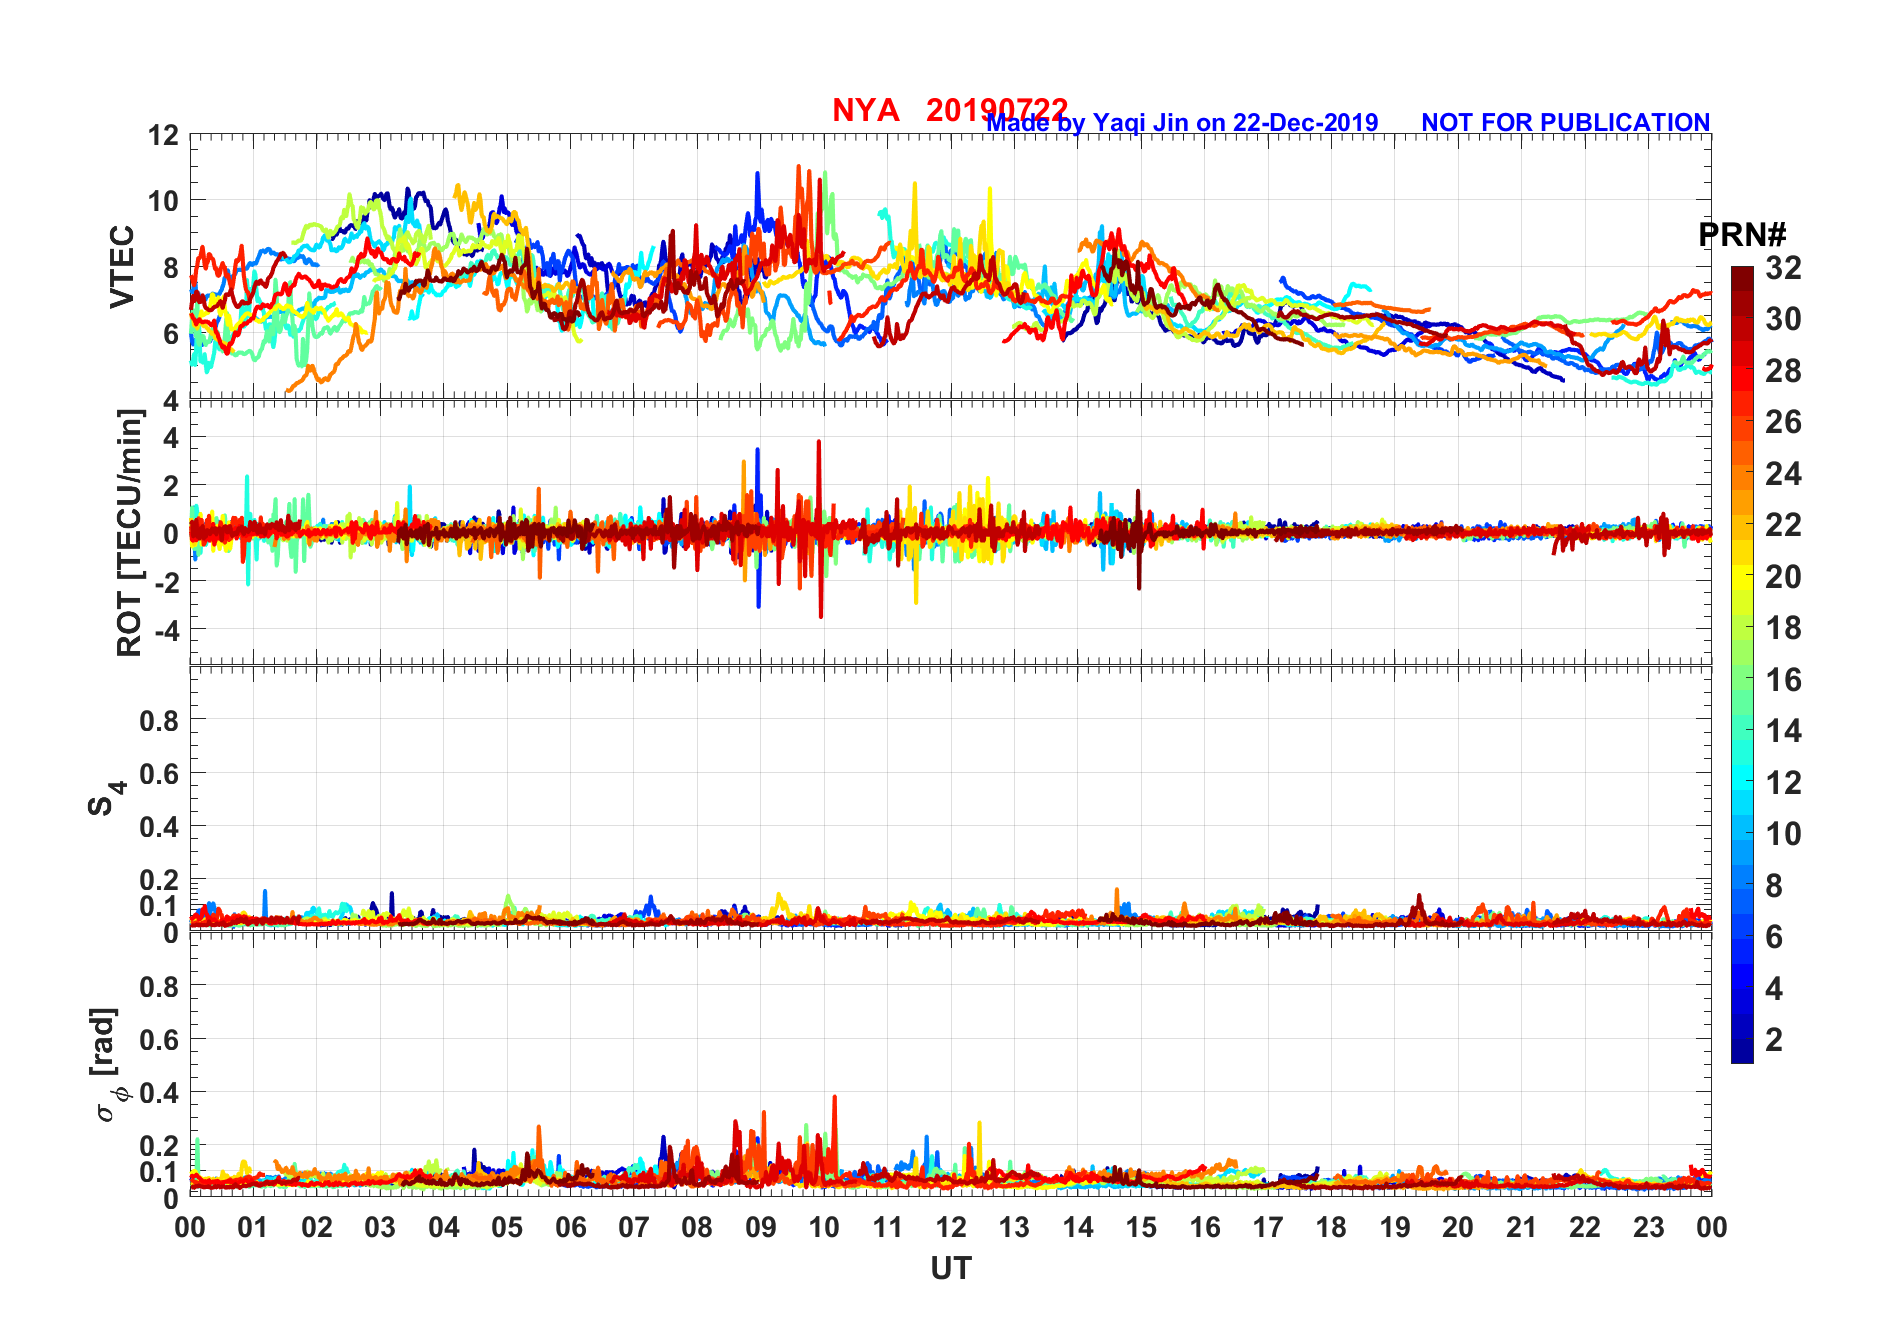Image resolution: width=1902 pixels, height=1330 pixels.
Task: Click colorbar tick label '32'
Action: pos(1783,267)
